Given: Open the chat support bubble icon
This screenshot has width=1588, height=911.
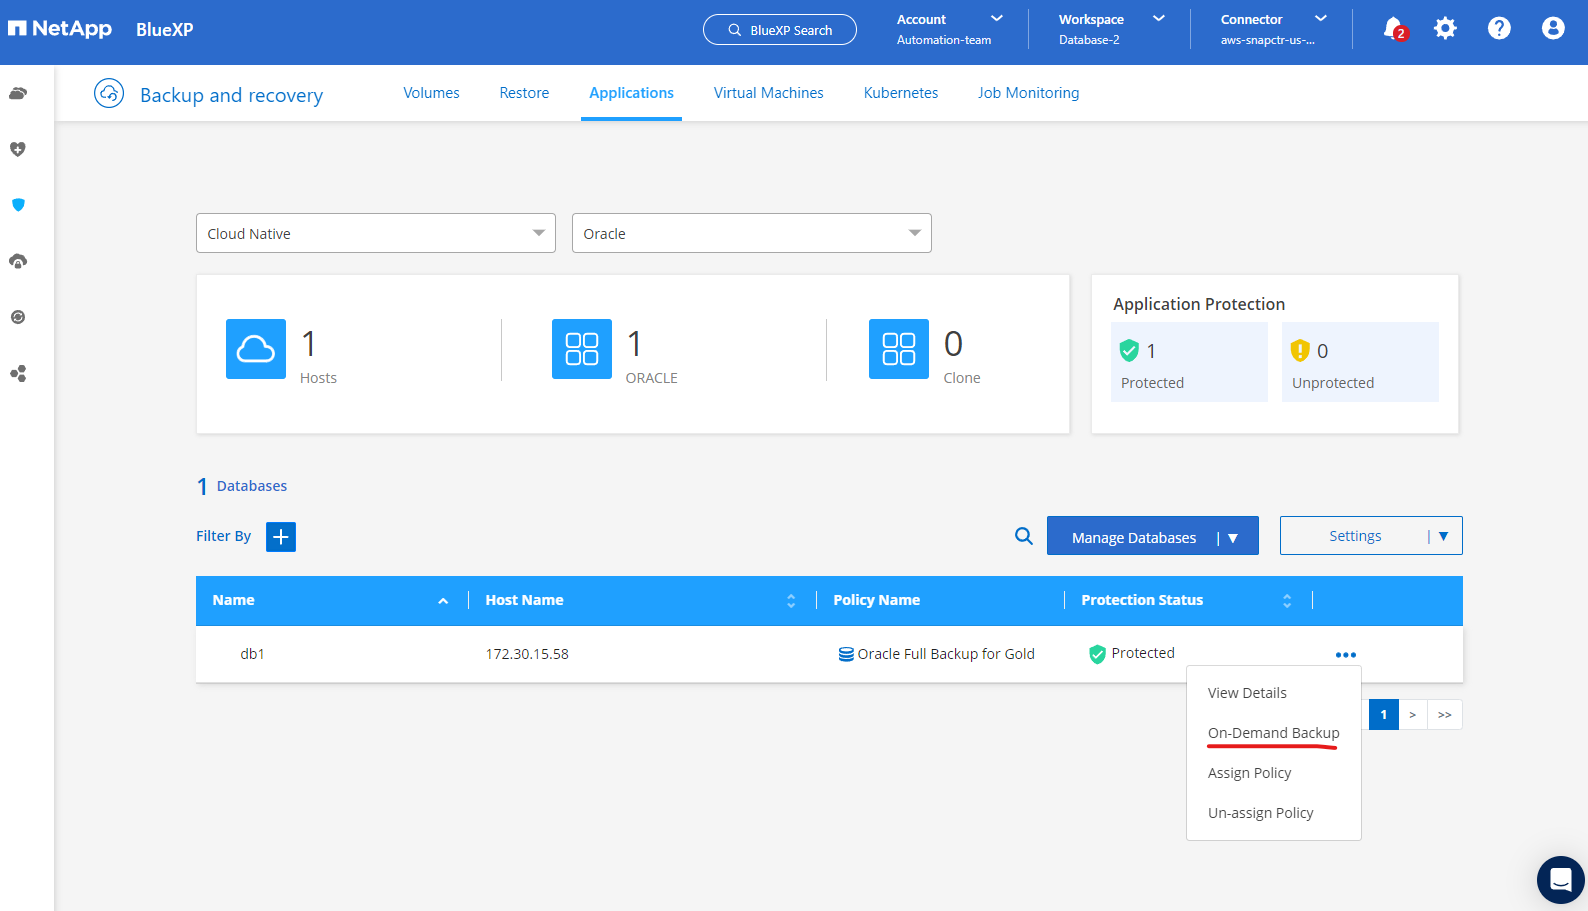Looking at the screenshot, I should pos(1560,880).
